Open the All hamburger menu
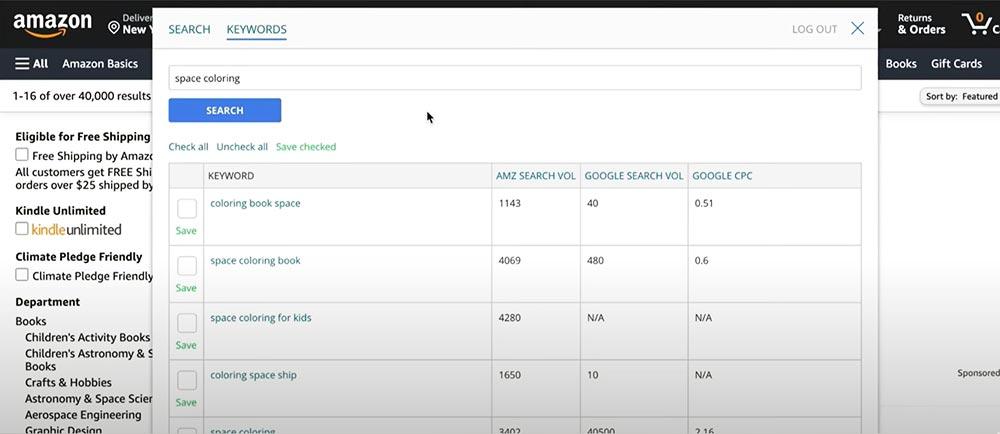Viewport: 1000px width, 434px height. click(x=32, y=64)
